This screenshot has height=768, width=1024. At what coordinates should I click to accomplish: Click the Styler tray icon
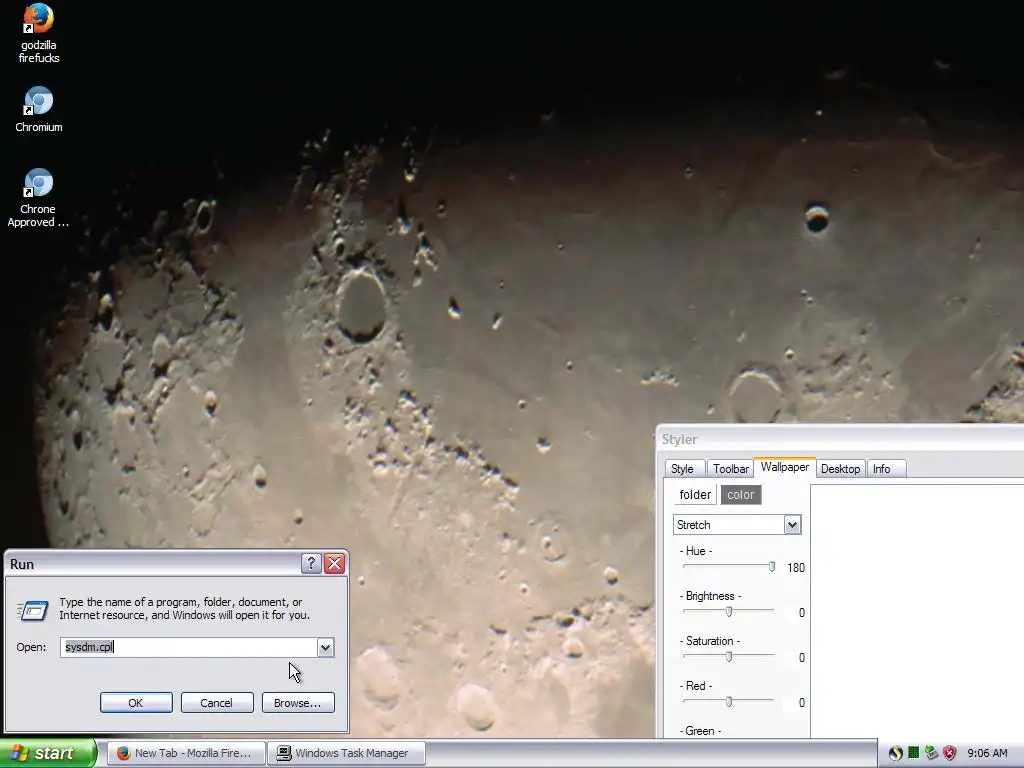pyautogui.click(x=895, y=753)
